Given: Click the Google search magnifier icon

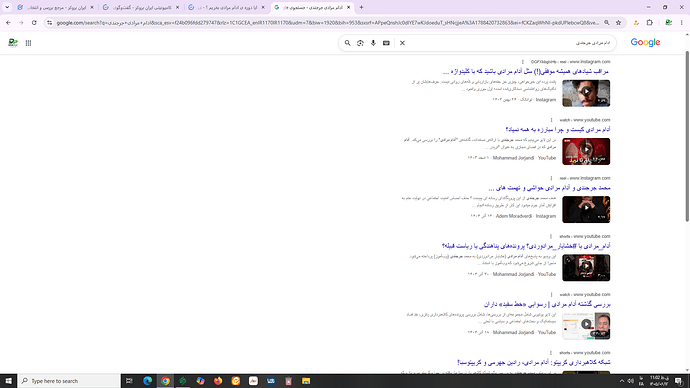Looking at the screenshot, I should (x=347, y=43).
